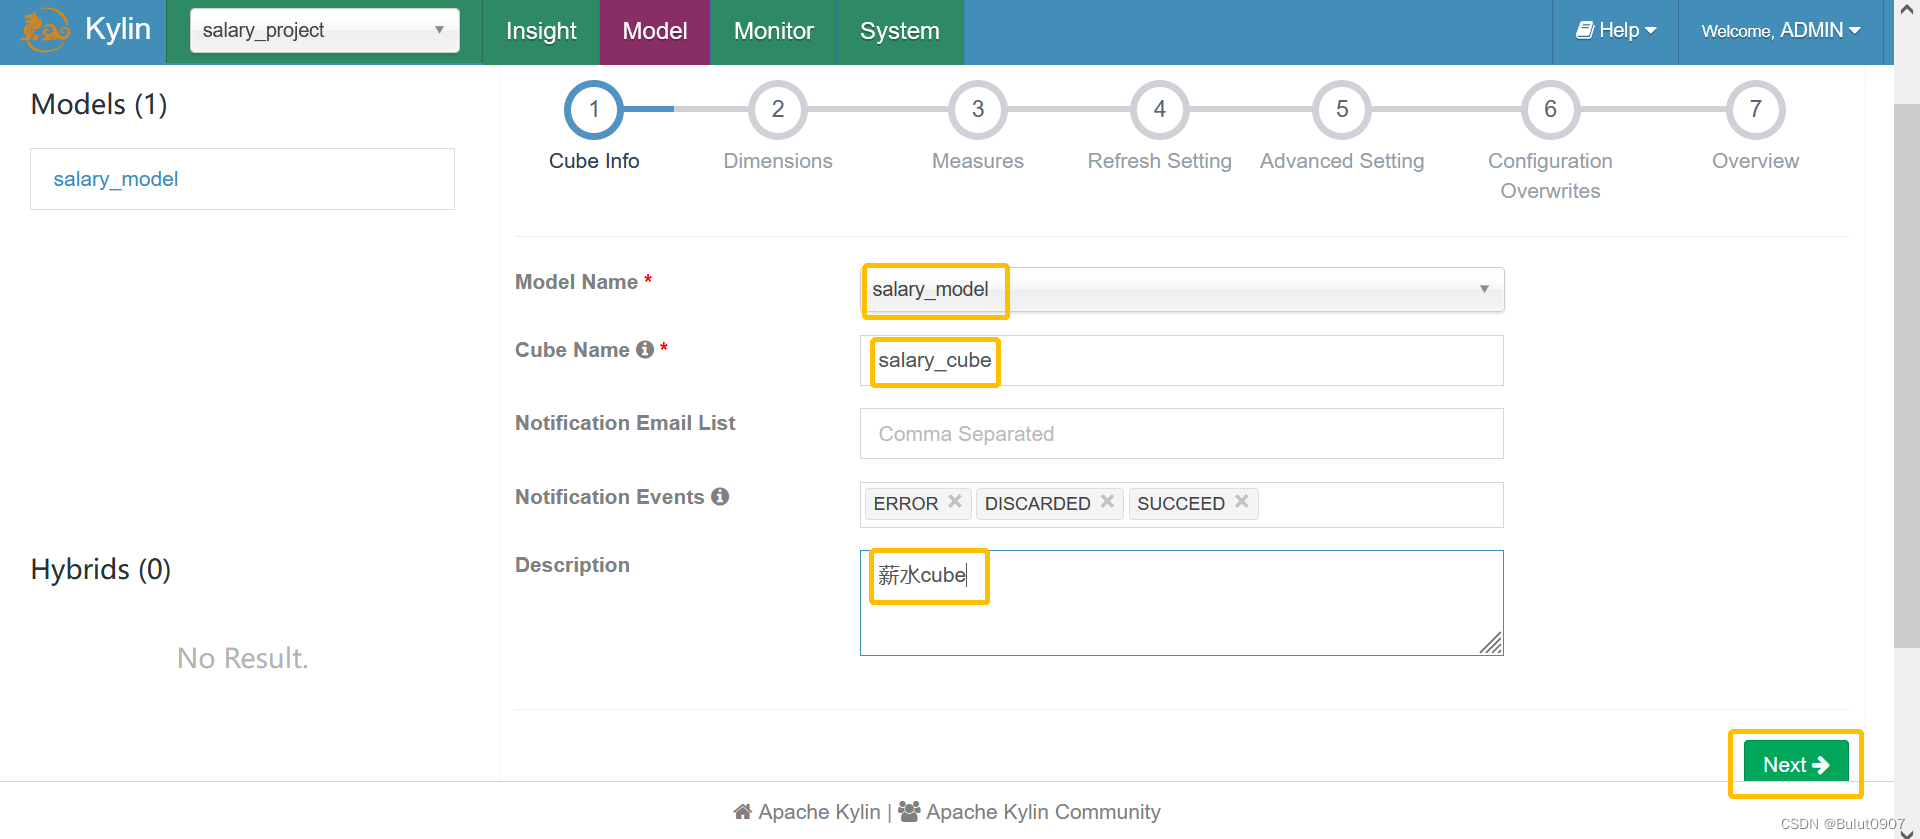Click the home icon in the footer

[742, 812]
